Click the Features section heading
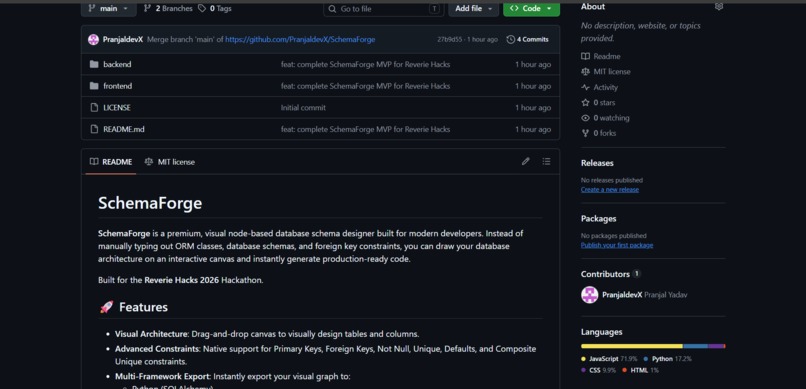Screen dimensions: 806x389 [133, 307]
